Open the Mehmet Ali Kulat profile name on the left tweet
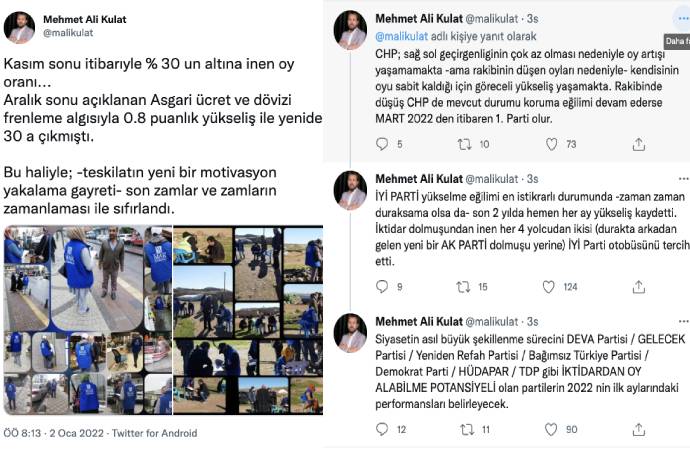 click(x=84, y=19)
